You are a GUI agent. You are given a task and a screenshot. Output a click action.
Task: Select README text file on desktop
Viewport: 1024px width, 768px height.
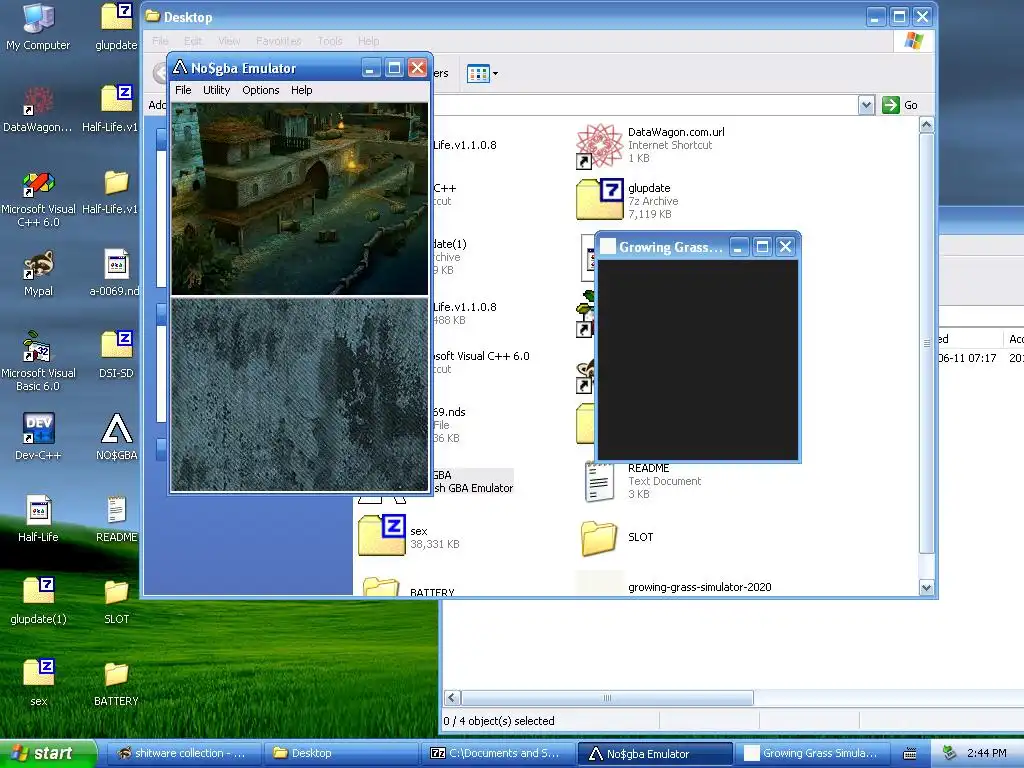pyautogui.click(x=116, y=519)
